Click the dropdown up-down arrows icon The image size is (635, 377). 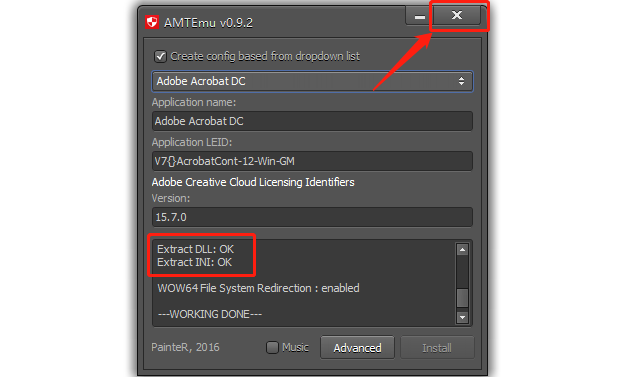coord(461,81)
